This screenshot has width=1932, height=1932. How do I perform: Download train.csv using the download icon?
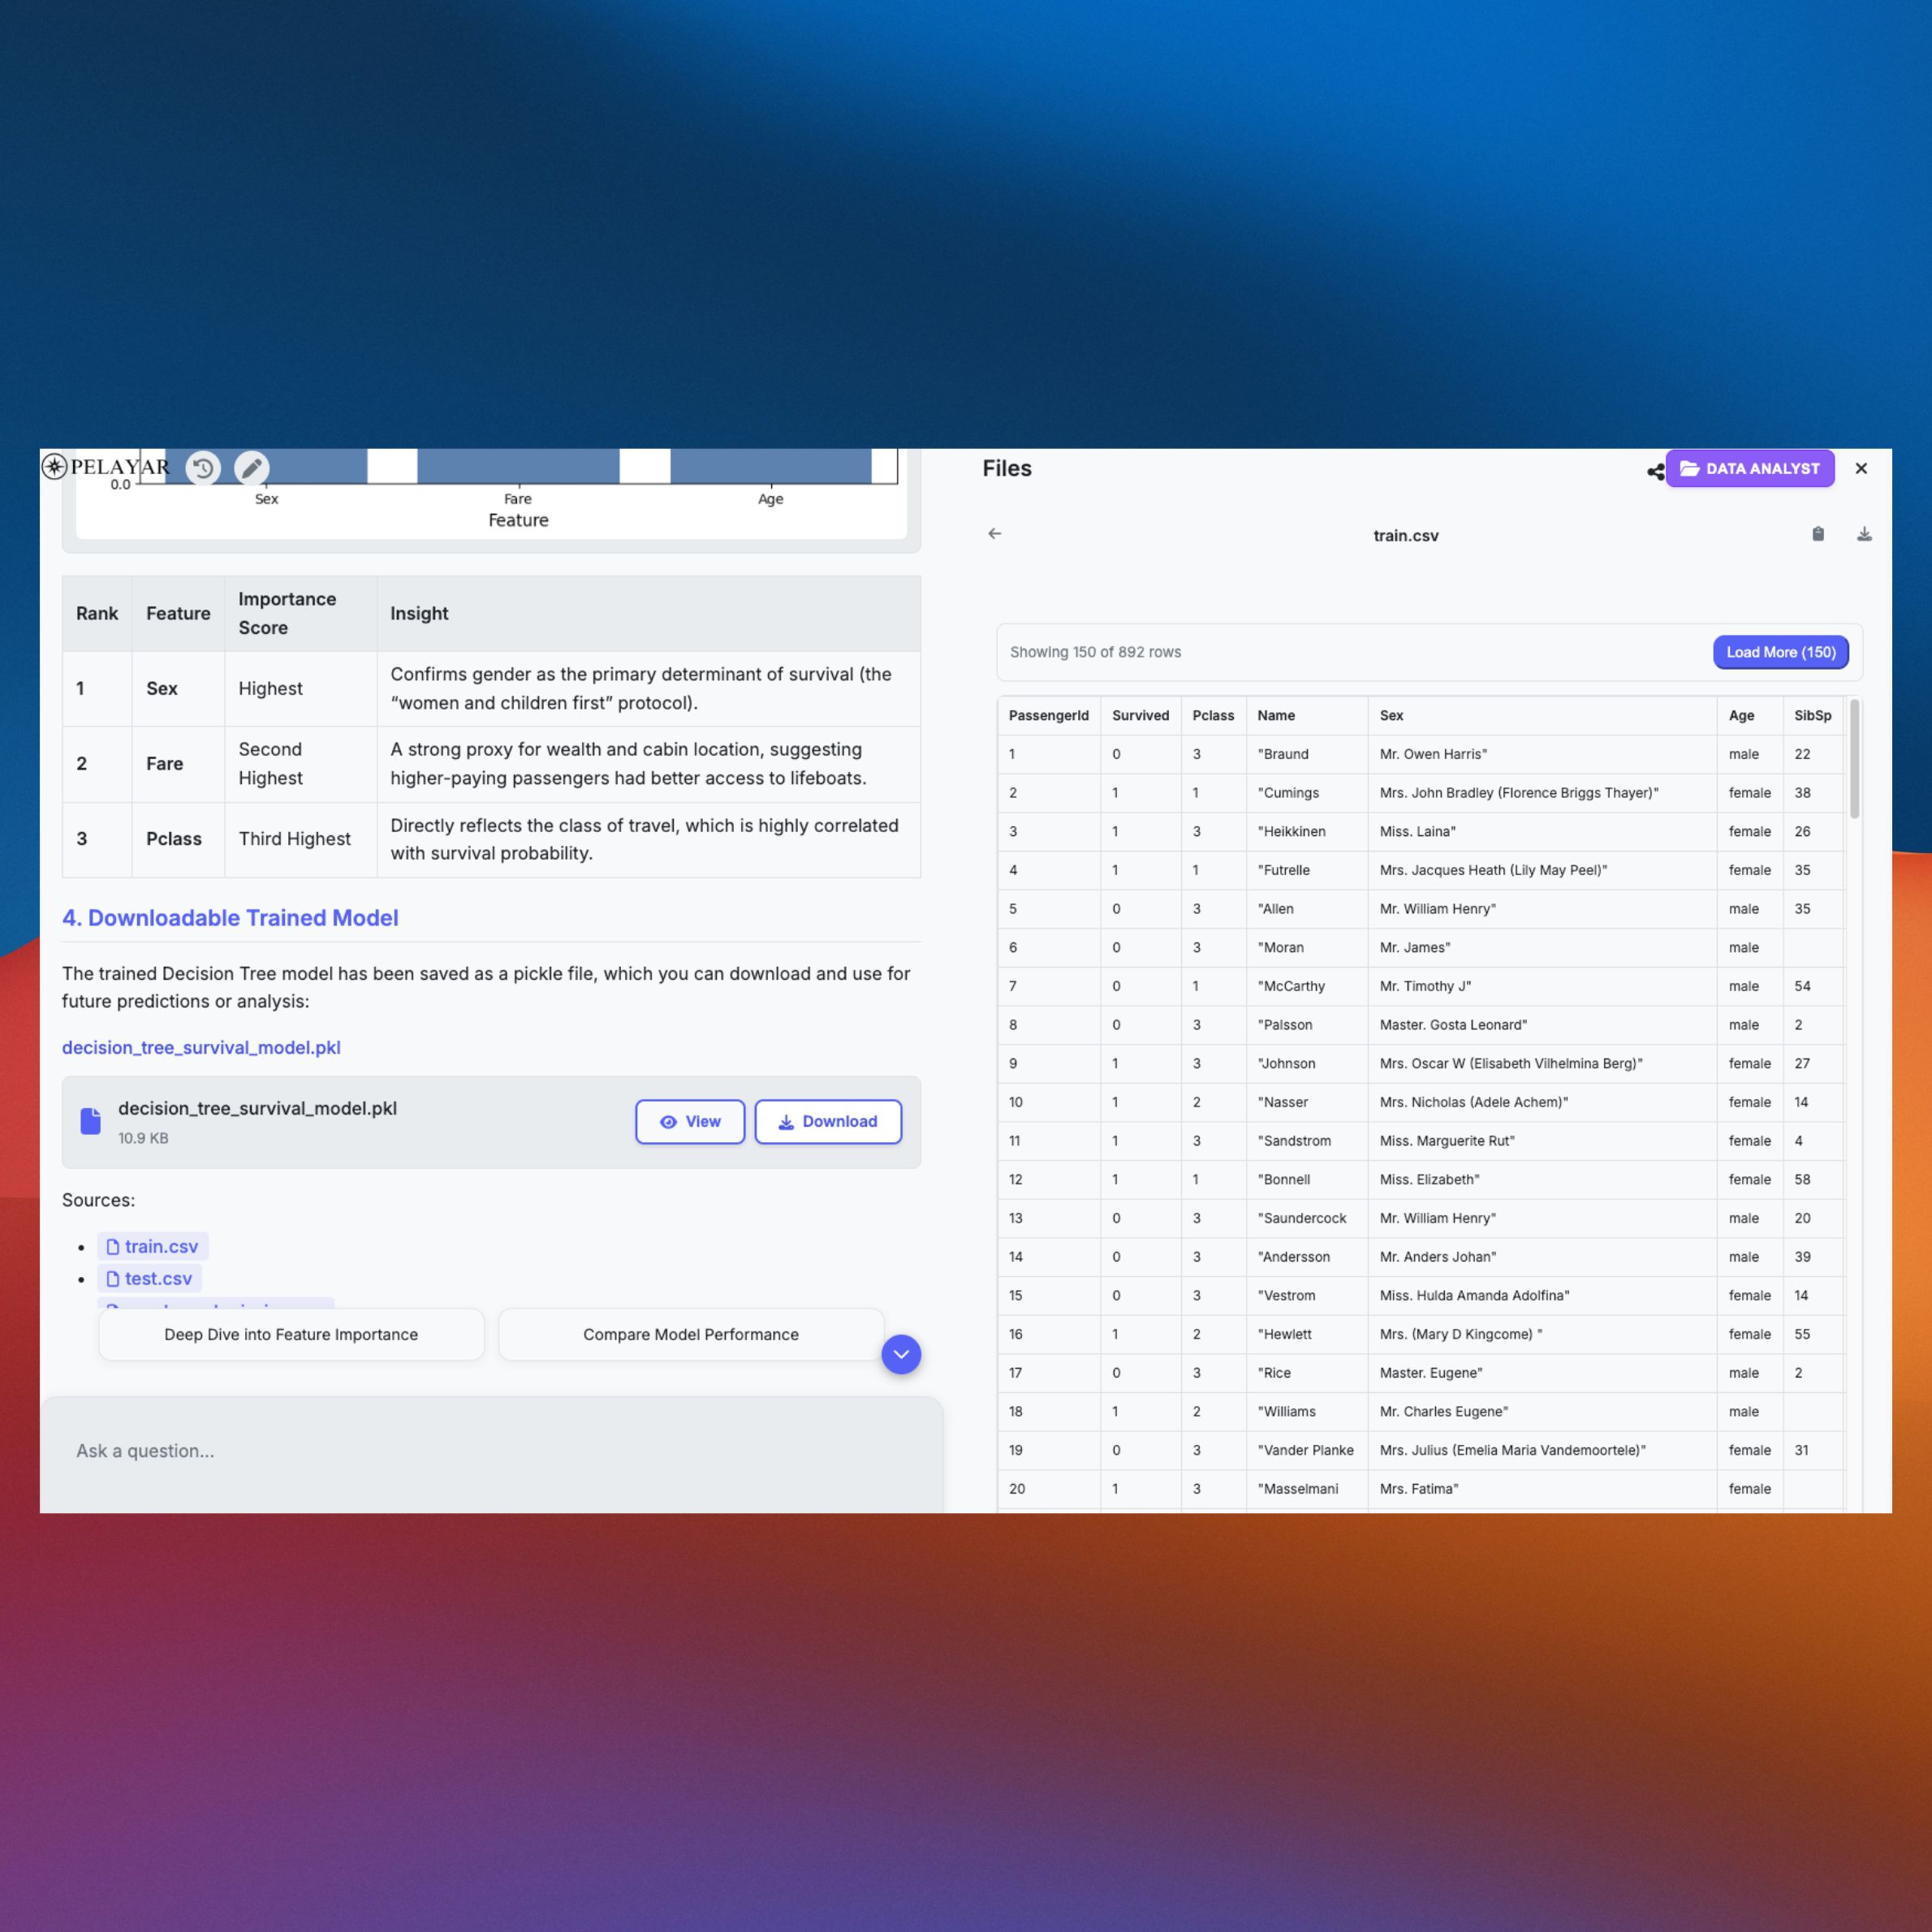coord(1864,534)
